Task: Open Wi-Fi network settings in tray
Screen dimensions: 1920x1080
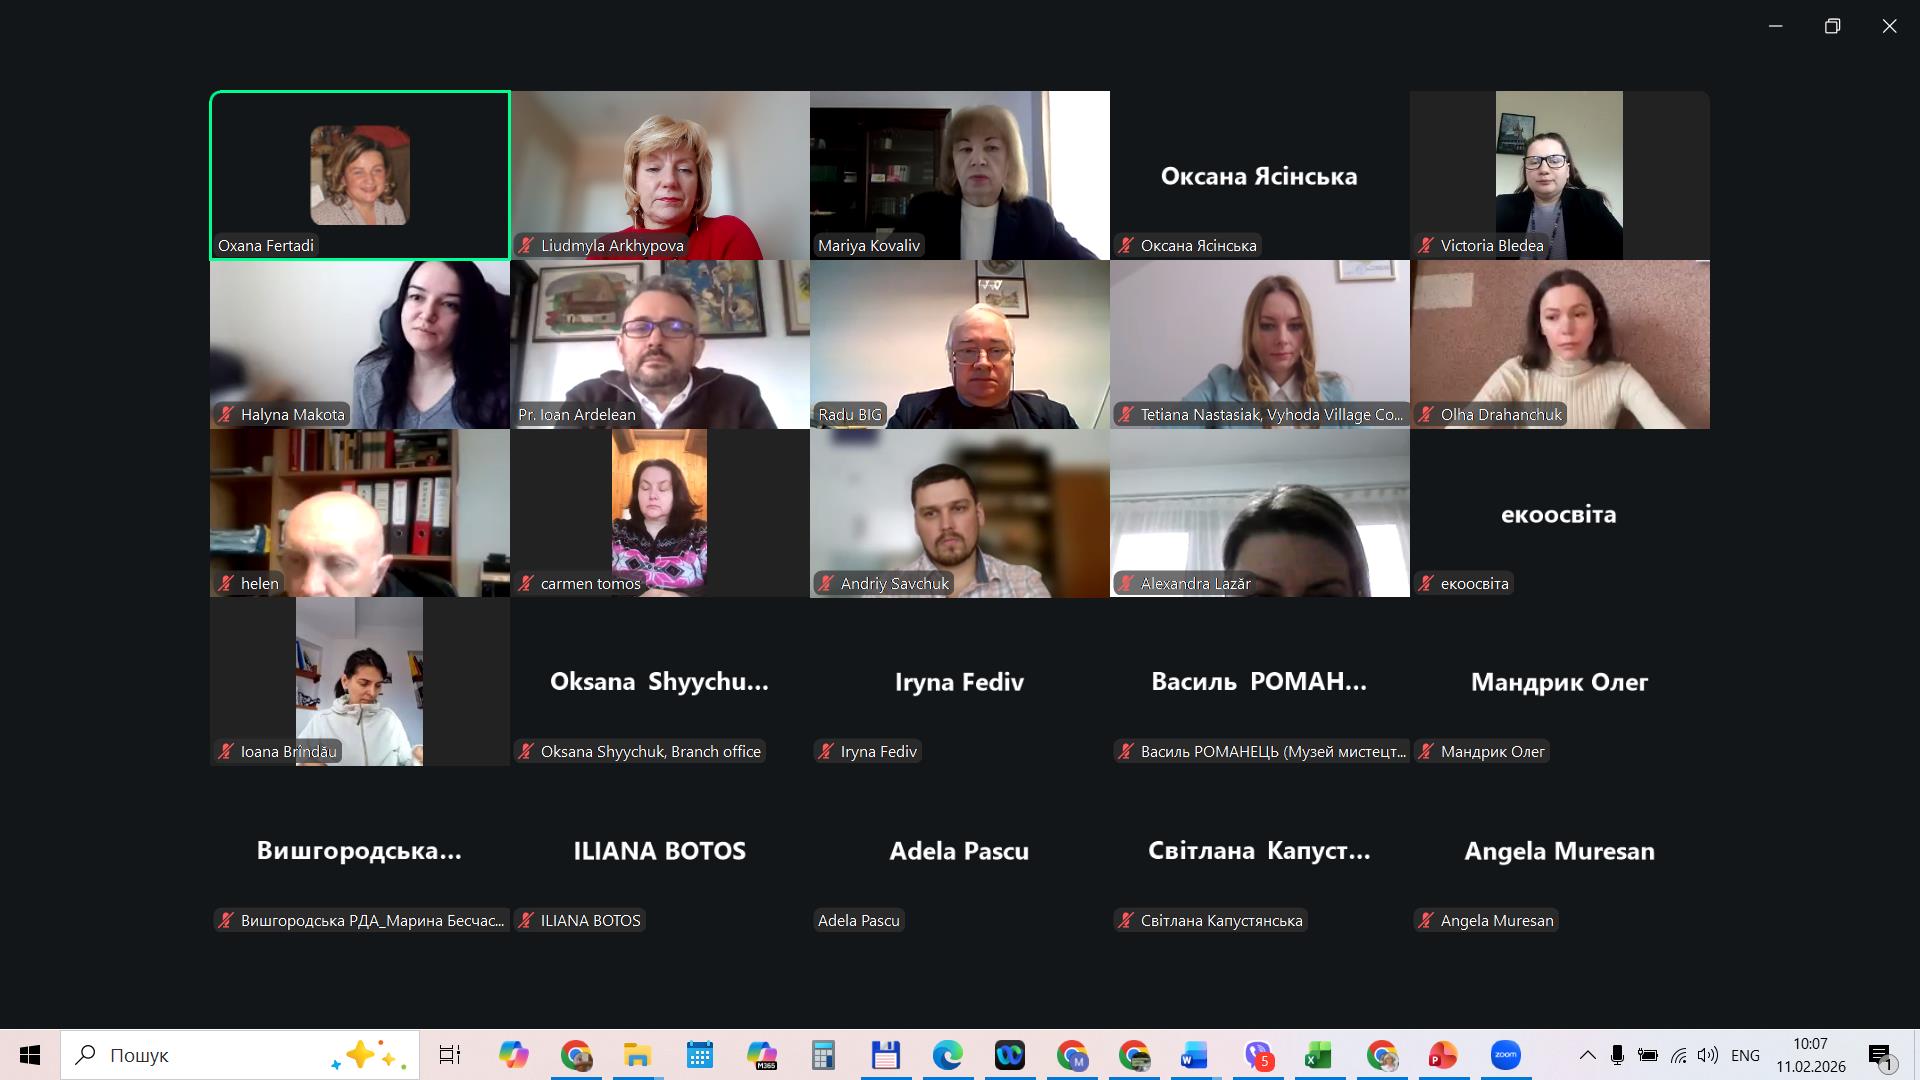Action: [1678, 1055]
